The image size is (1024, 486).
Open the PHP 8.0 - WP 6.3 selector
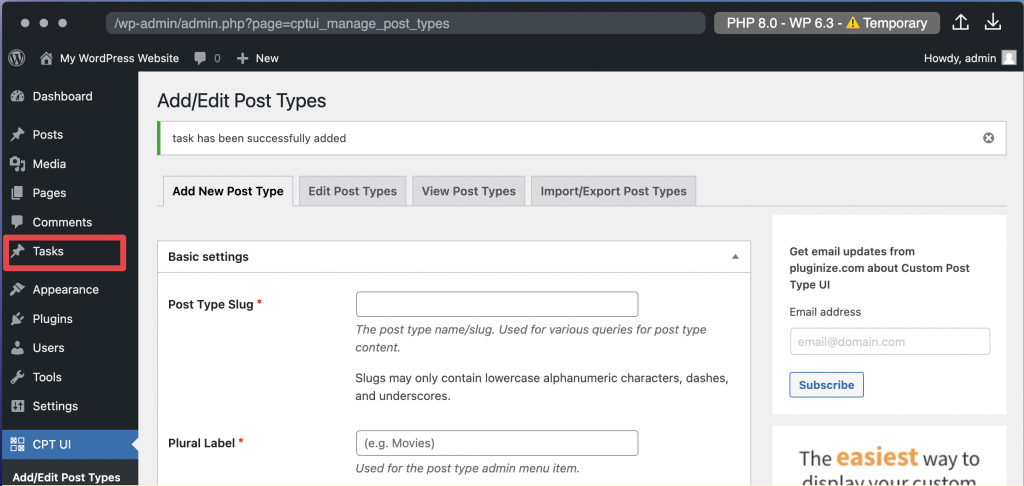(x=826, y=23)
